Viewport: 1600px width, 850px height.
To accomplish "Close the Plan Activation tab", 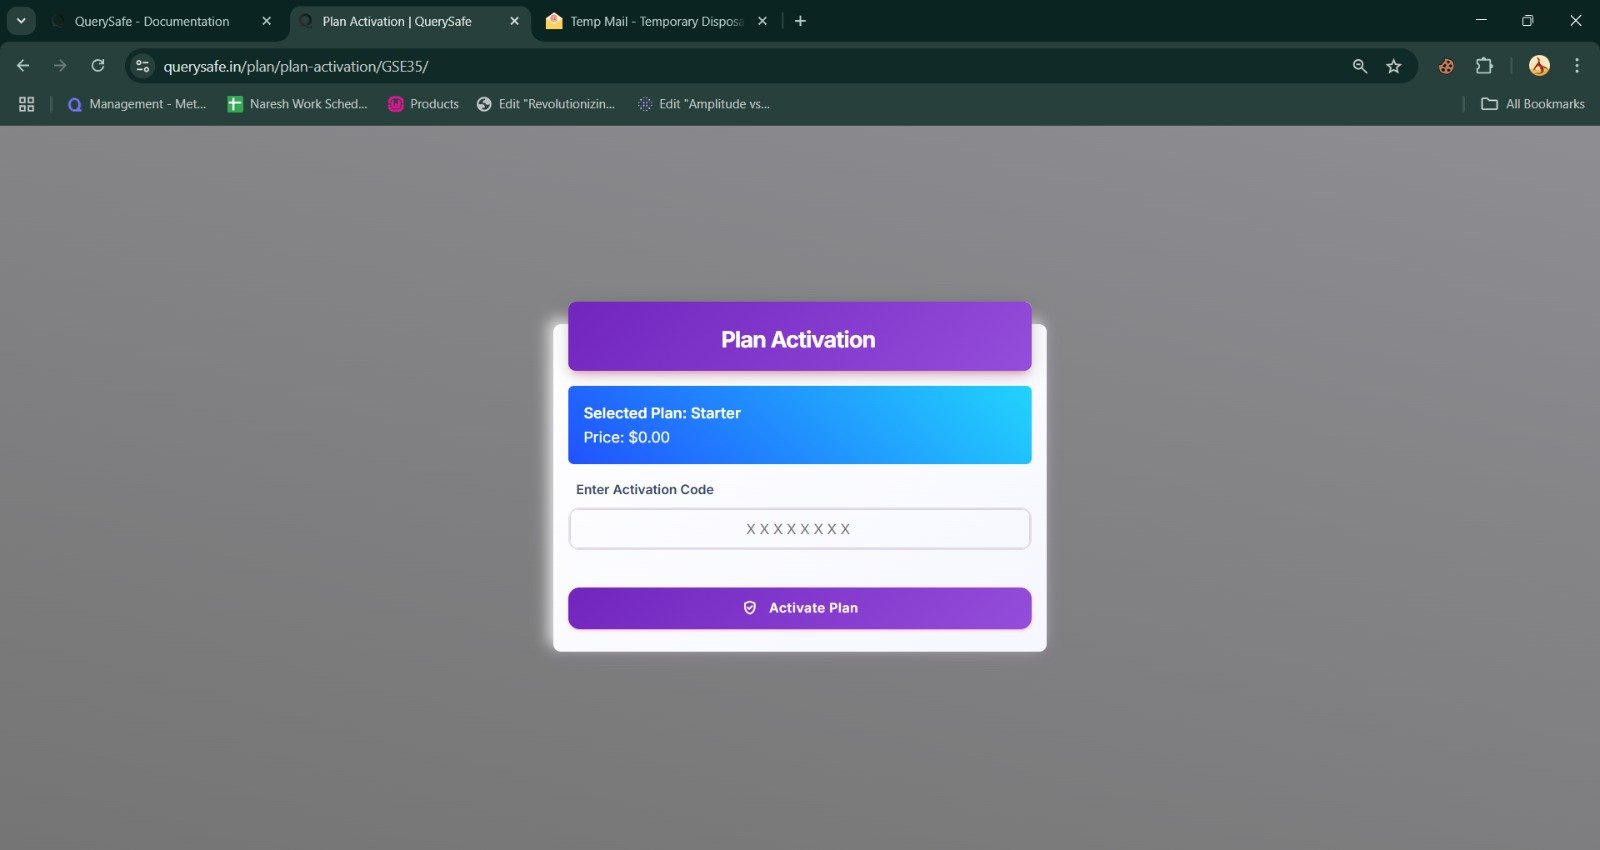I will coord(514,21).
